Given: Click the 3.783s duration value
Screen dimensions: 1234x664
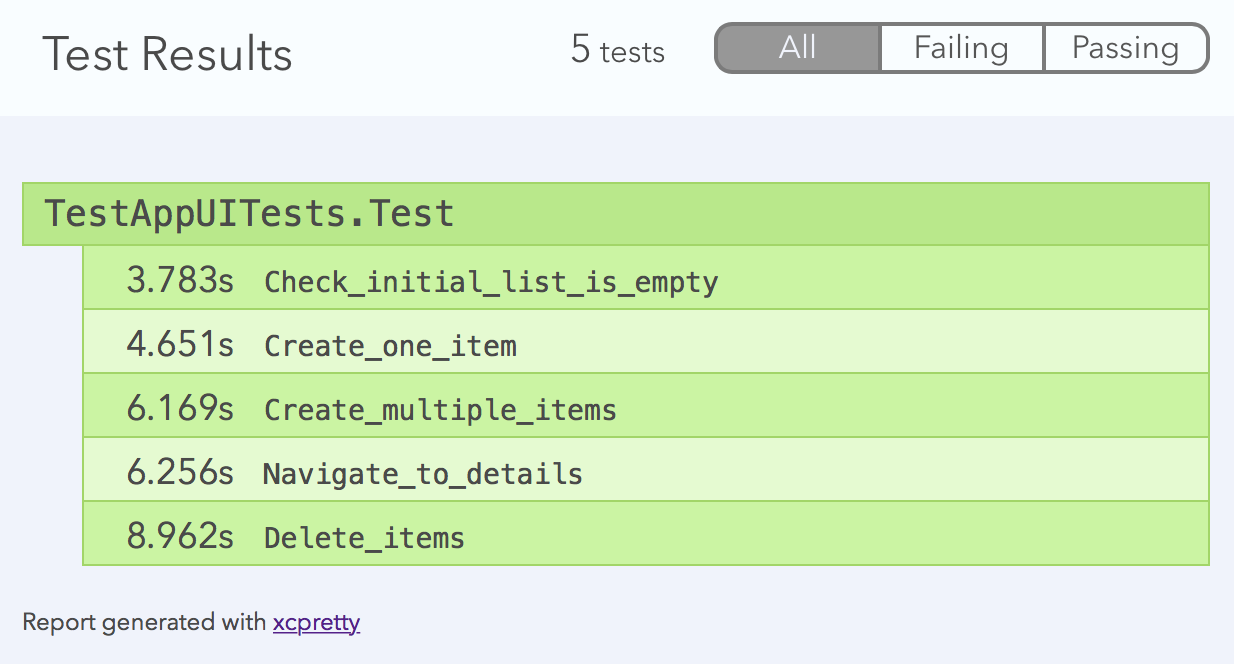Looking at the screenshot, I should click(x=180, y=281).
